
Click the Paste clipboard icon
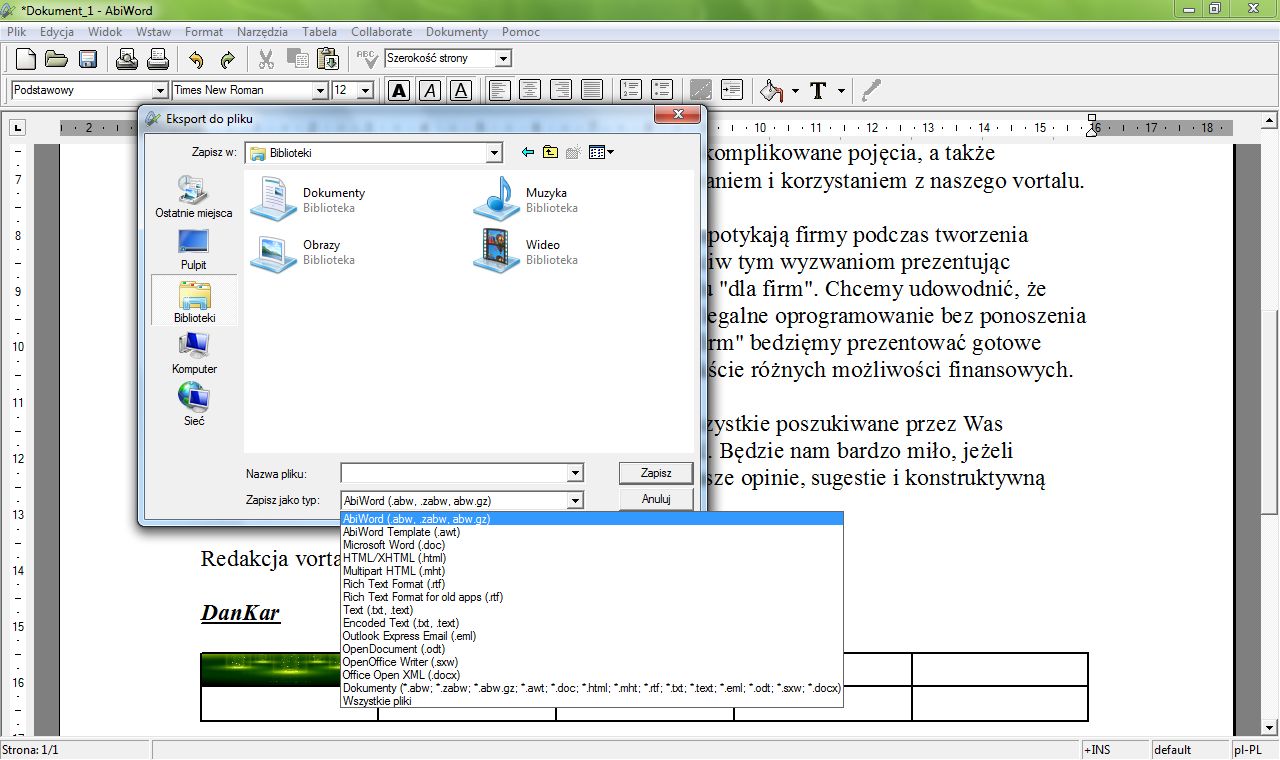[x=328, y=58]
